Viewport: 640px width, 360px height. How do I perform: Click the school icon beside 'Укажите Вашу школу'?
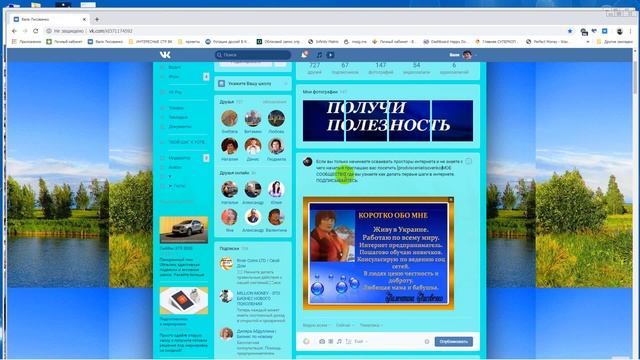[222, 83]
